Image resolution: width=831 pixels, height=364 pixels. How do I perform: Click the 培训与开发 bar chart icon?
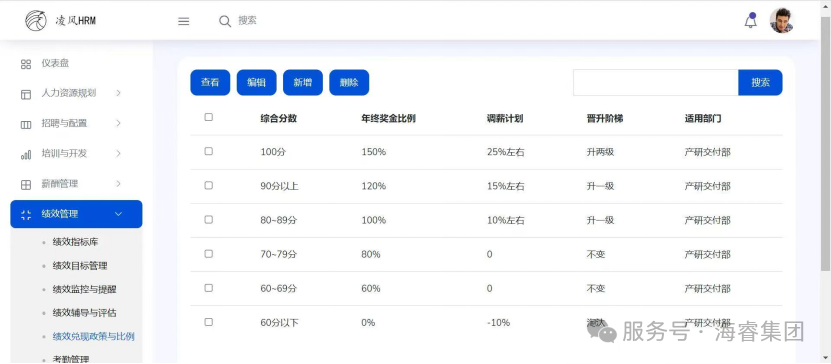coord(26,154)
